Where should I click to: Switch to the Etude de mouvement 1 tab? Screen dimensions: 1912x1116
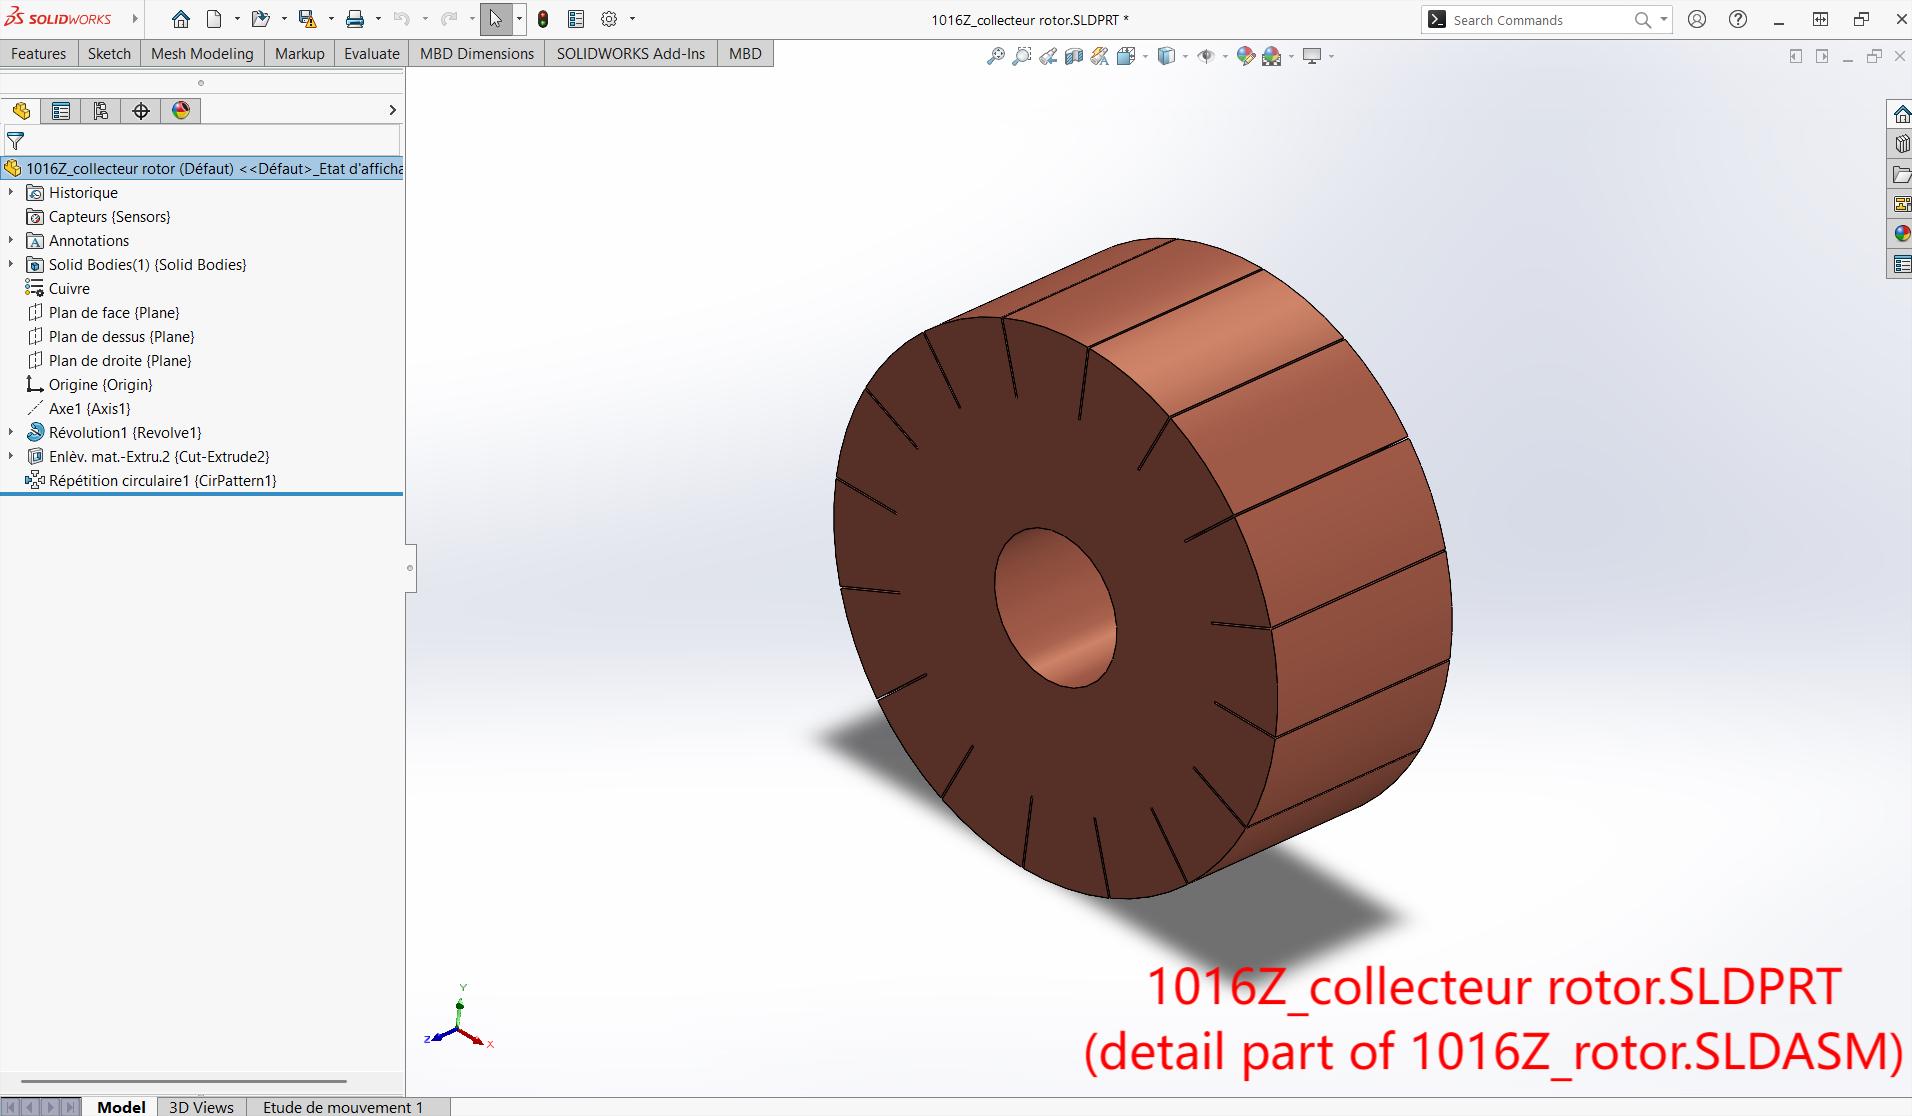342,1107
